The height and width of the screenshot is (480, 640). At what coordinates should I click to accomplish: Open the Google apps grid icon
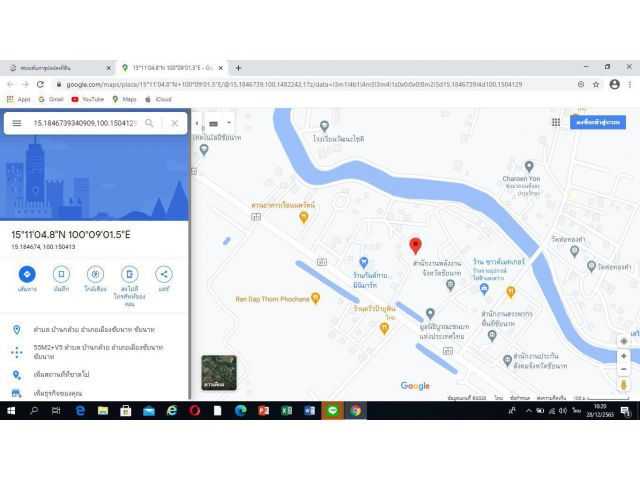pos(556,122)
